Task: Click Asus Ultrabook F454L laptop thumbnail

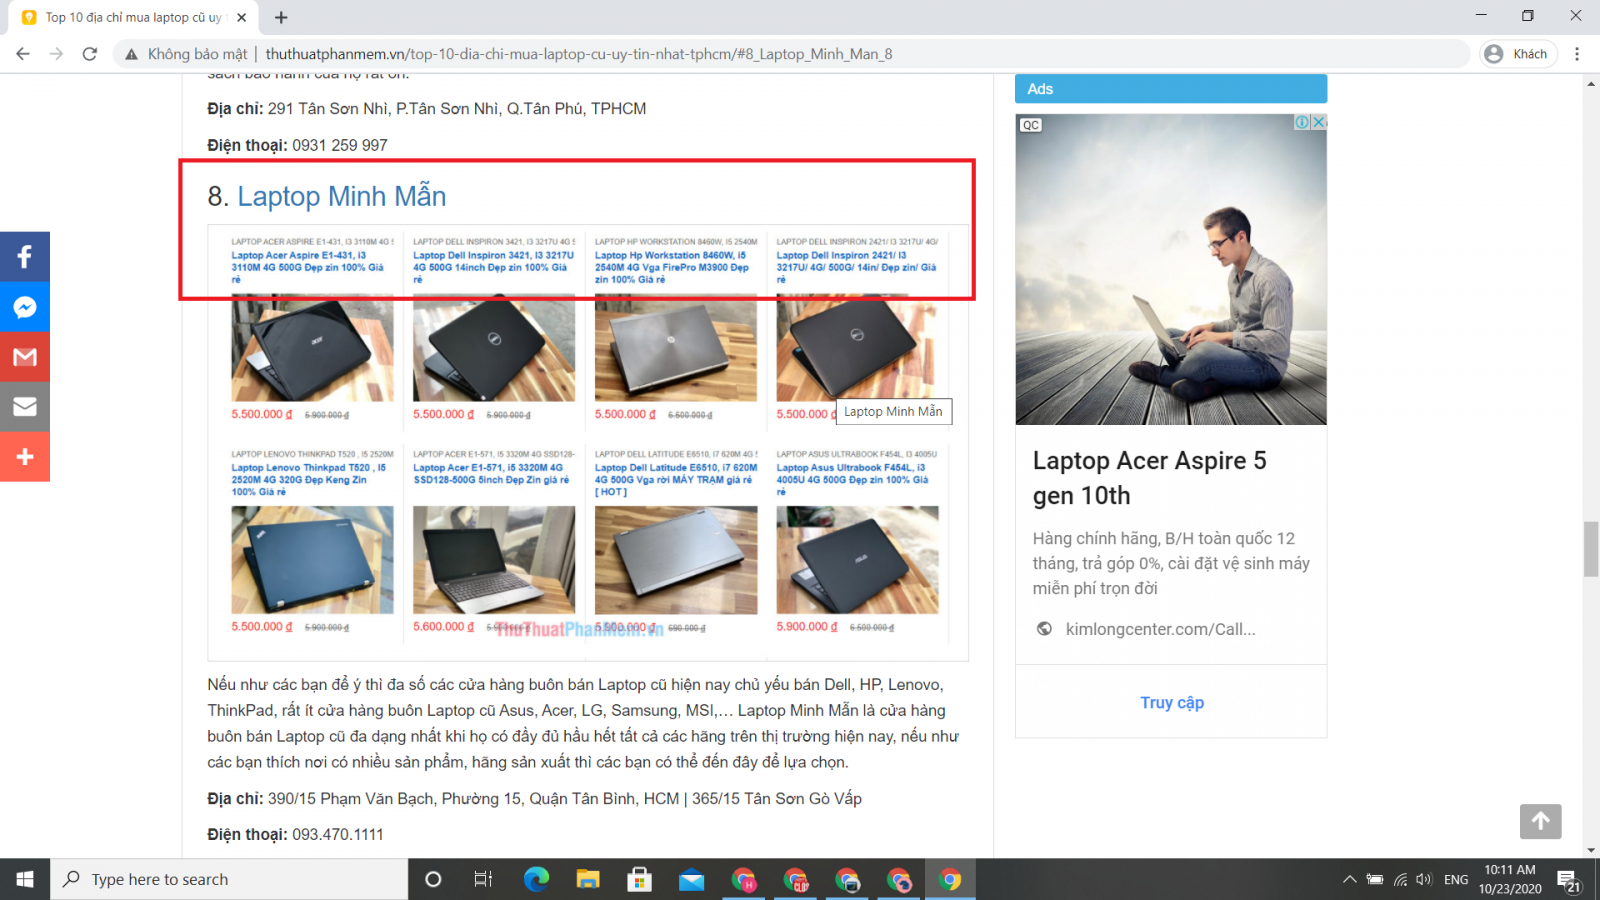Action: (857, 560)
